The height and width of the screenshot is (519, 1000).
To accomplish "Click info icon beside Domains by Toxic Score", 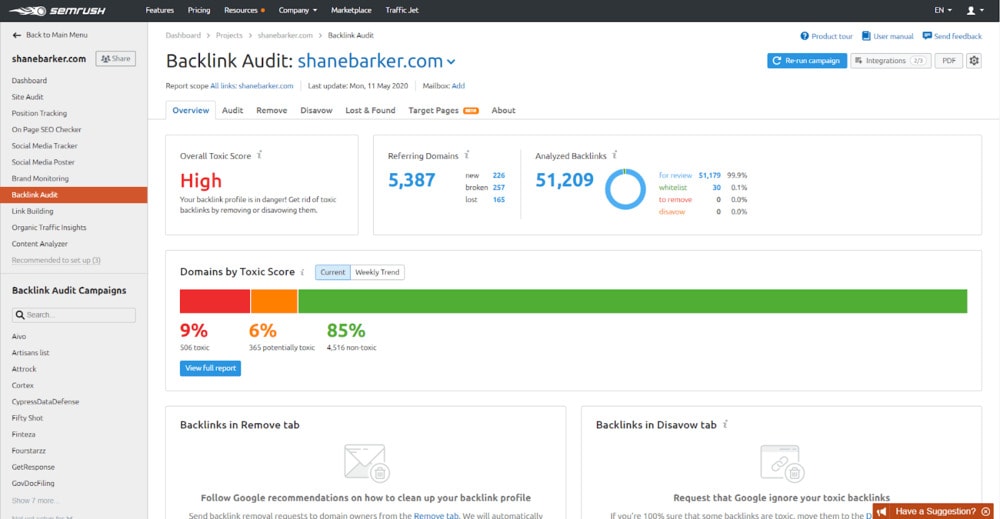I will click(302, 272).
